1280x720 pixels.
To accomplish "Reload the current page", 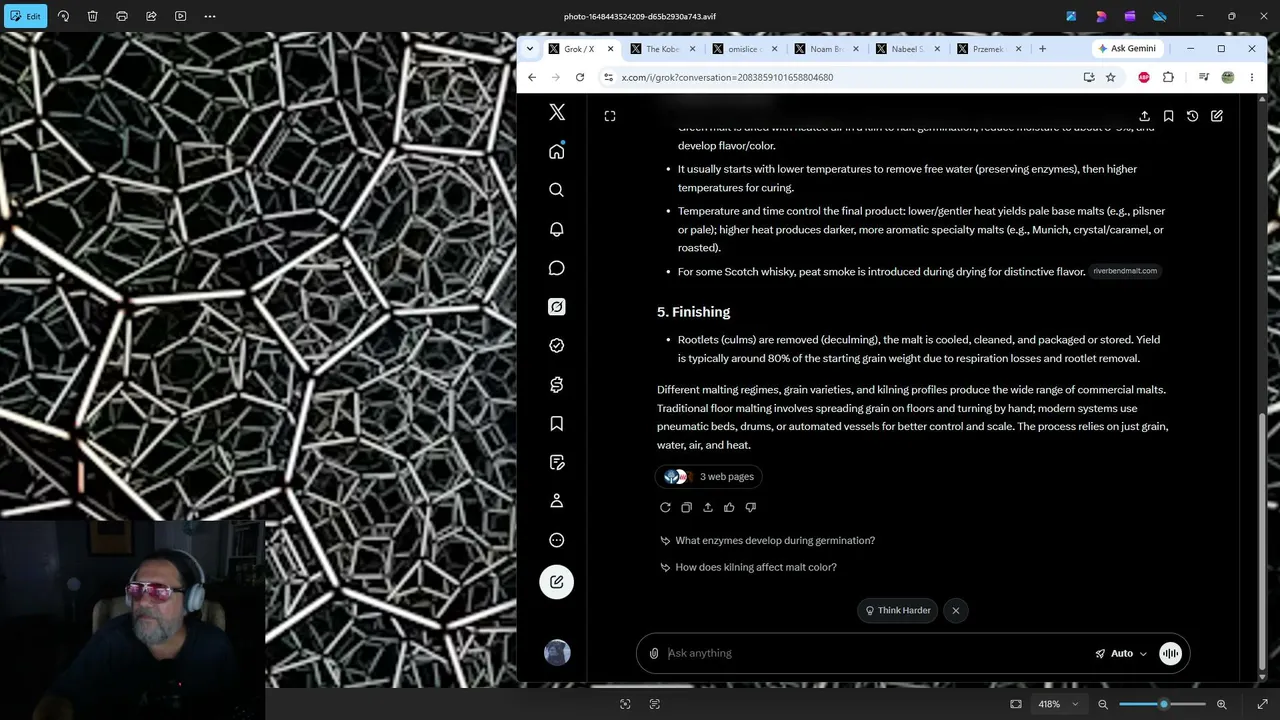I will tap(580, 77).
